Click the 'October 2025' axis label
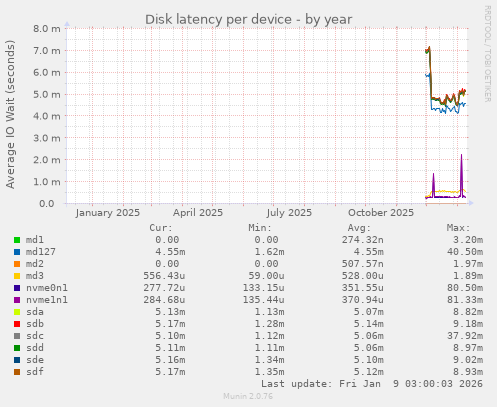This screenshot has width=497, height=407. click(x=381, y=213)
